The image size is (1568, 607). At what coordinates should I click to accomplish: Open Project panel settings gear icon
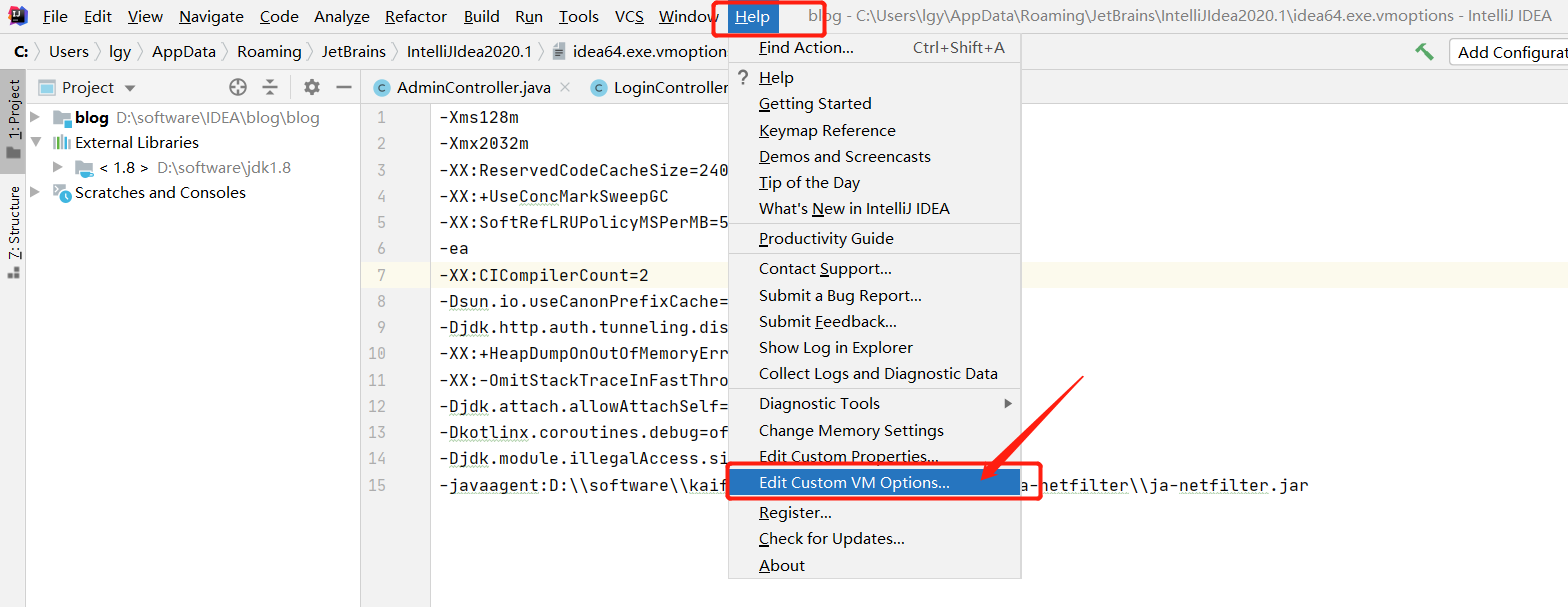click(312, 87)
